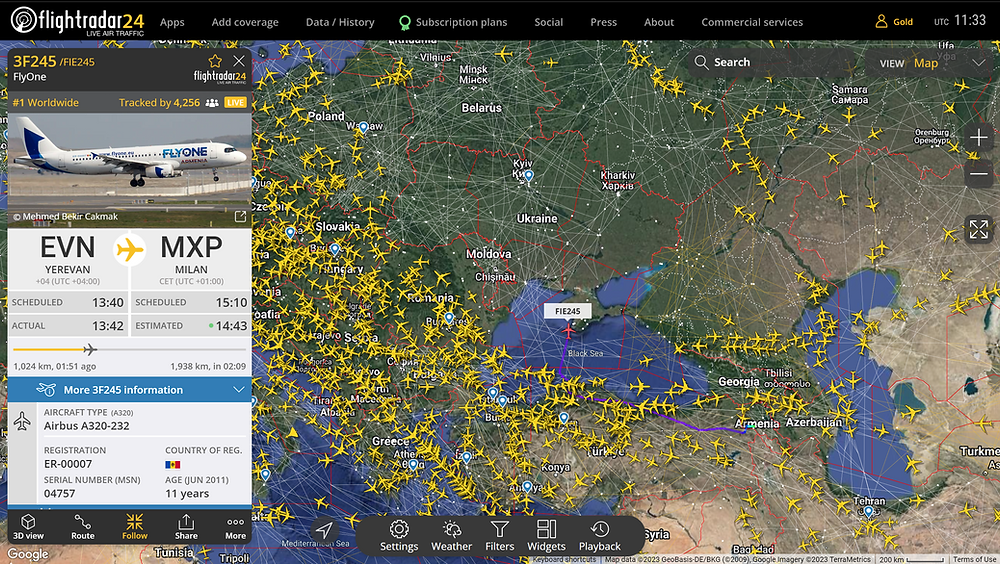Open More options in flight panel

(x=235, y=527)
